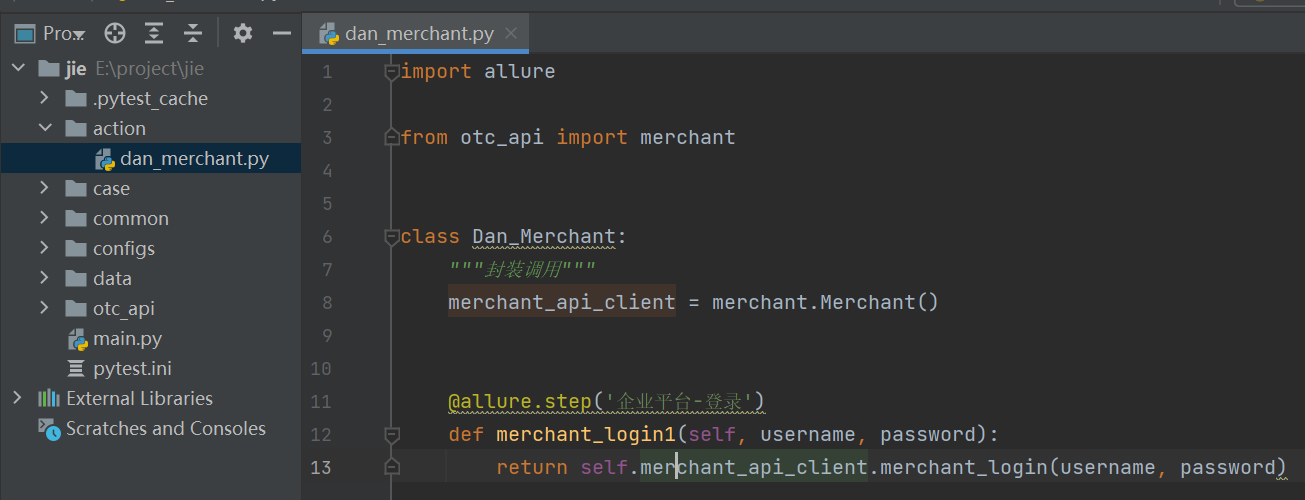Click the .pytest_cache folder icon
This screenshot has height=500, width=1305.
[76, 98]
